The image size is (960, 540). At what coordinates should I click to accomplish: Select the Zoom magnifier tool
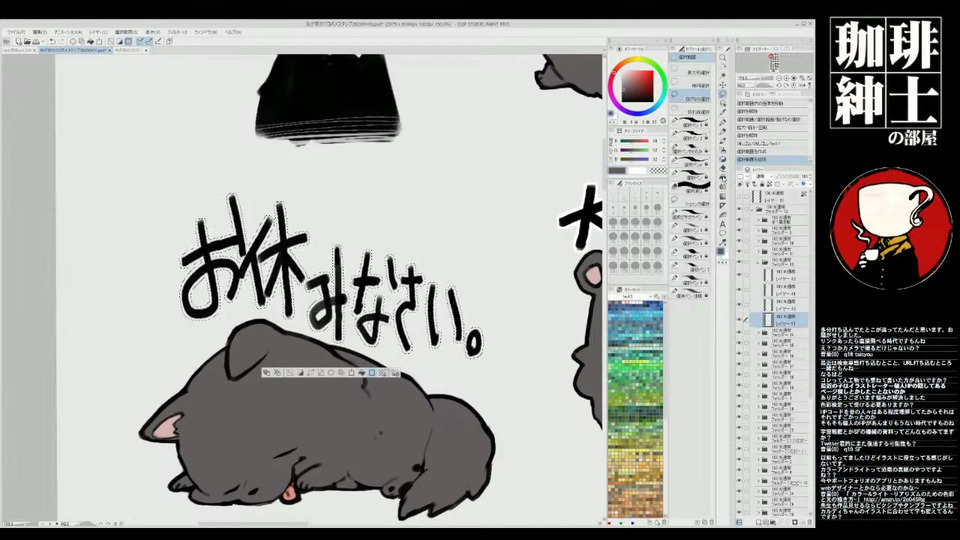[722, 58]
